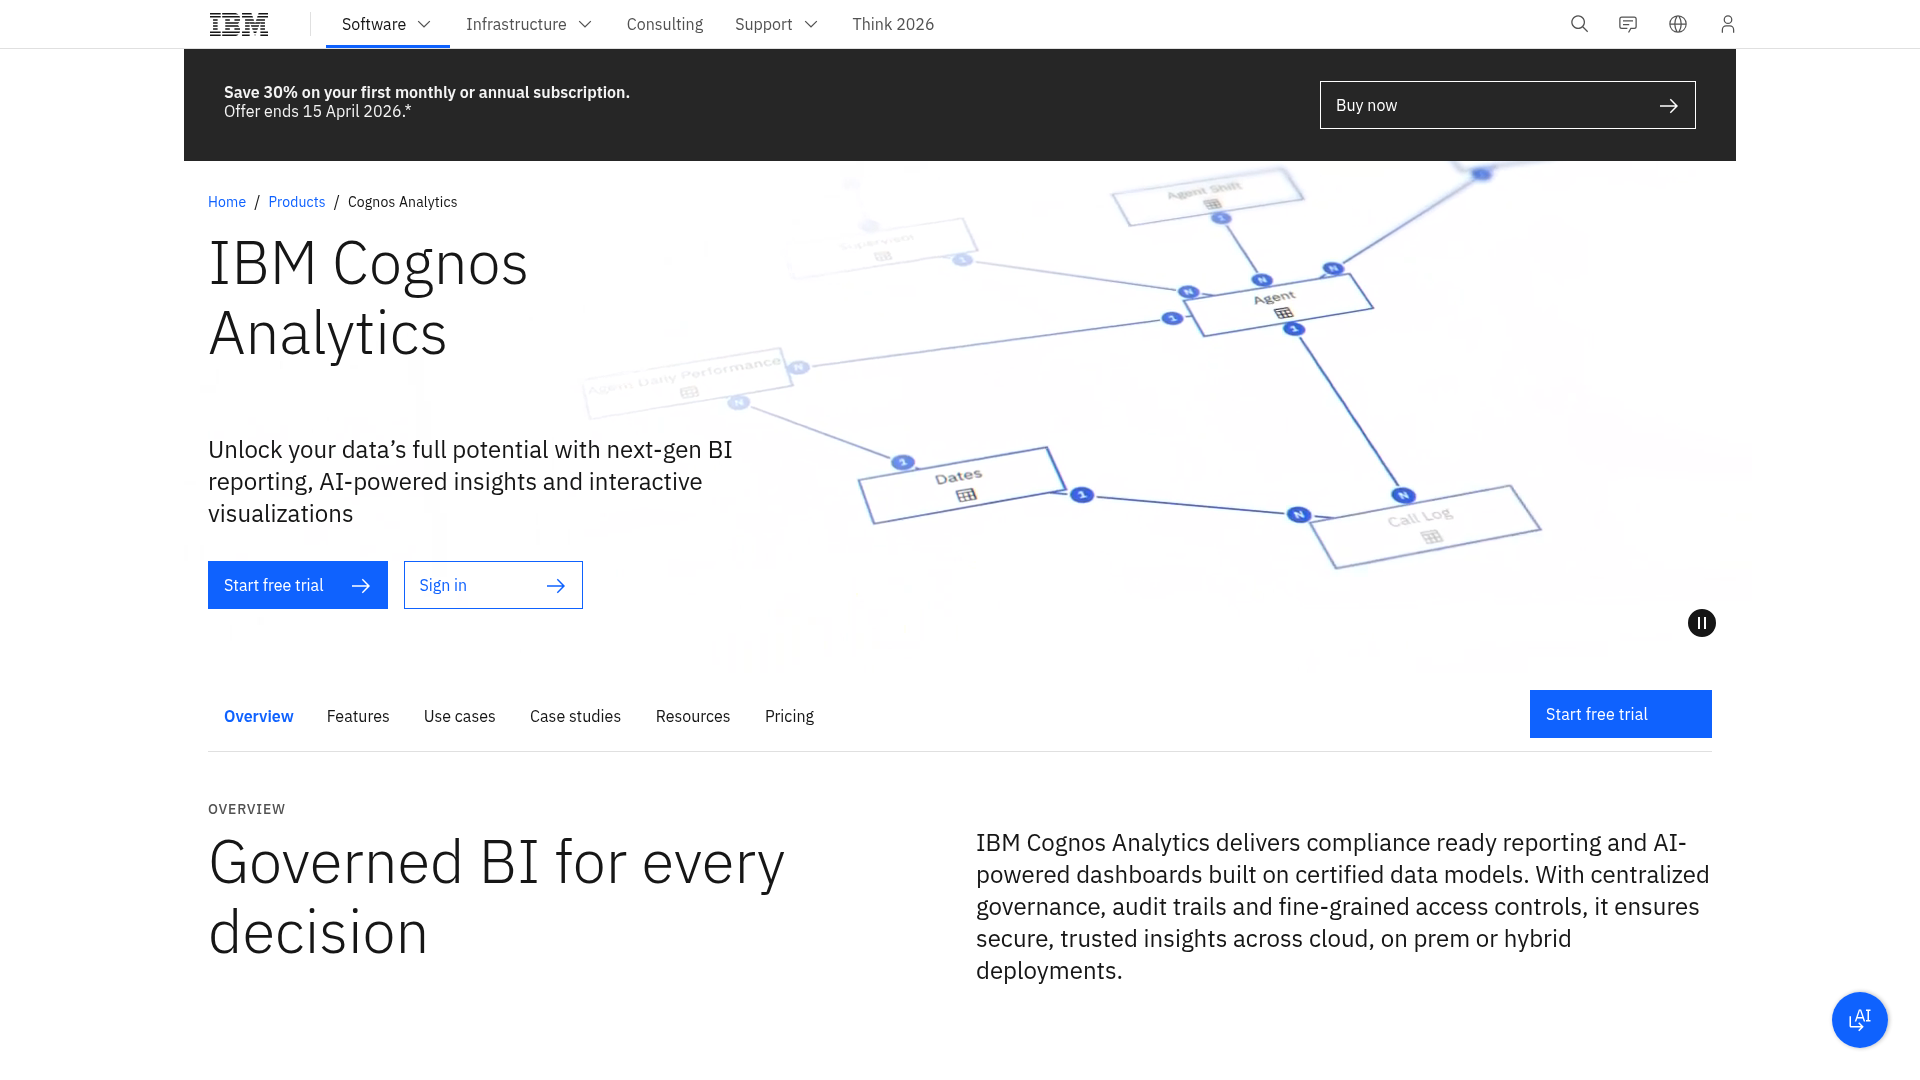The width and height of the screenshot is (1920, 1080).
Task: Open the Consulting menu item
Action: 664,24
